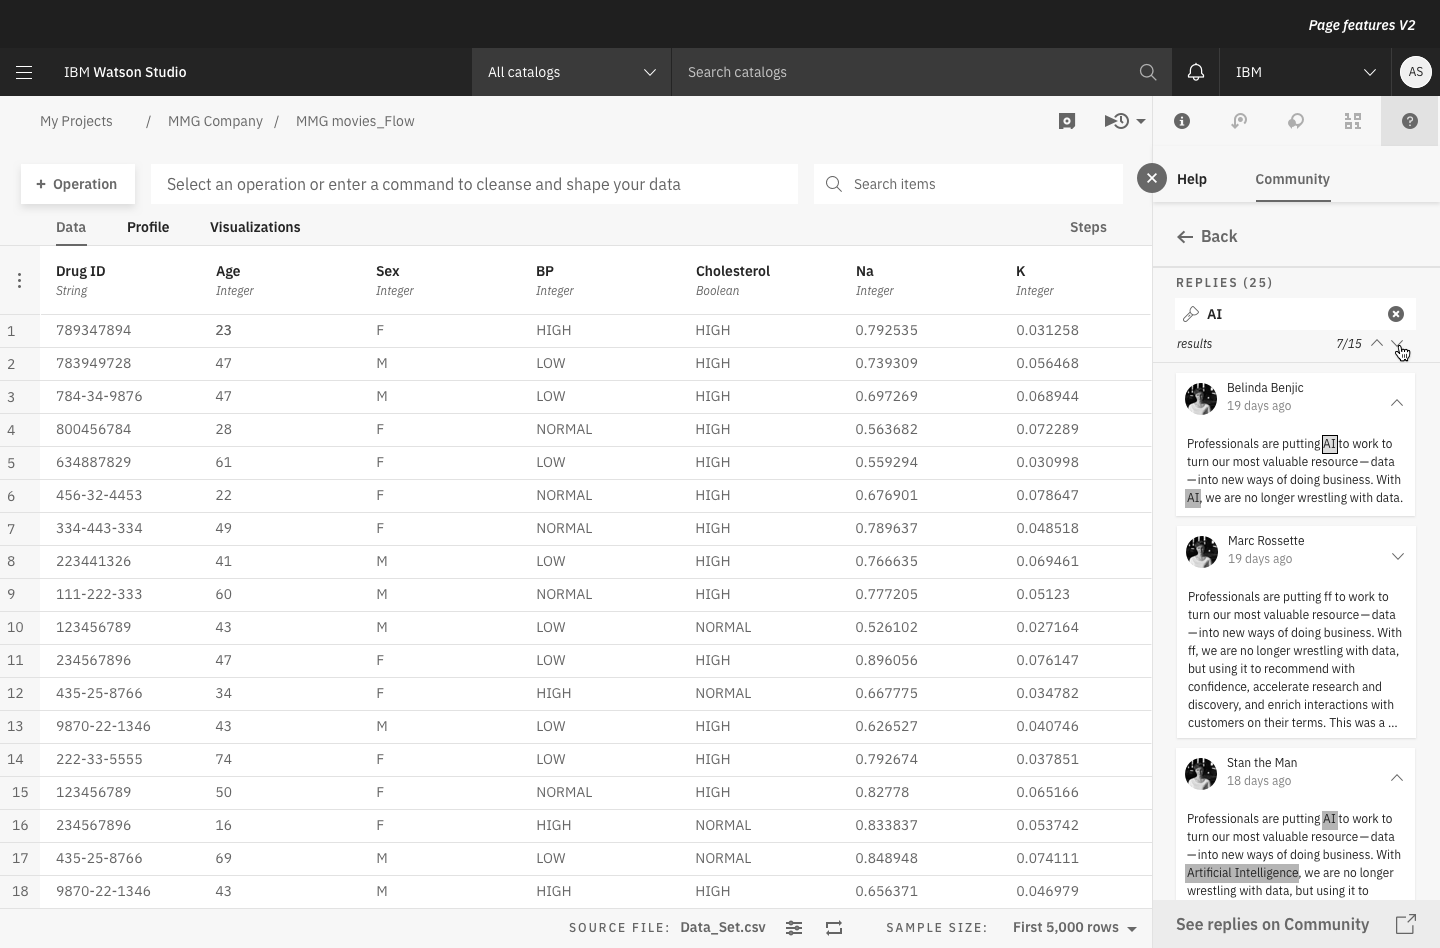Open the First 5,000 rows dropdown
1440x948 pixels.
point(1074,928)
